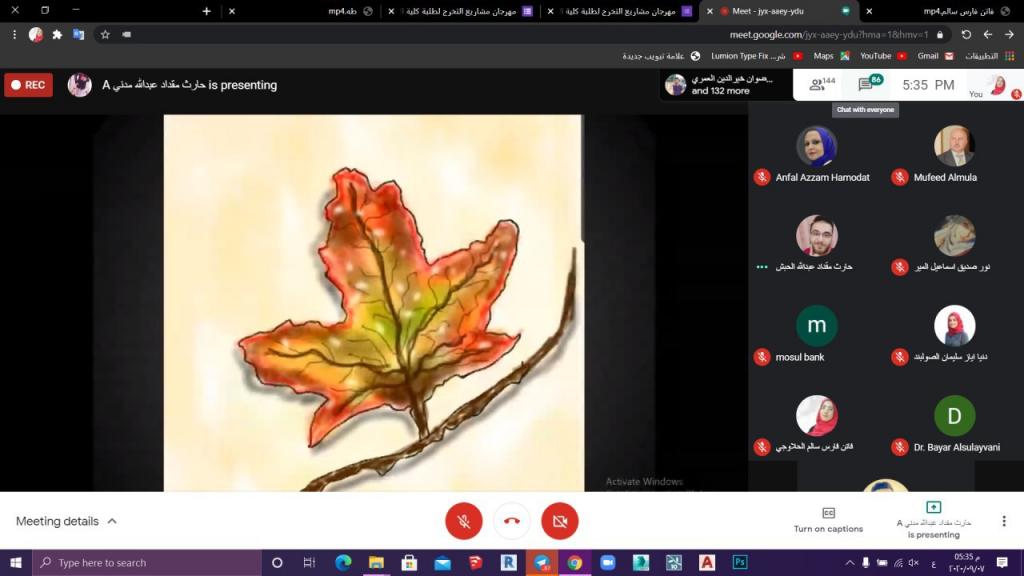
Task: Show the participants list (144)
Action: pyautogui.click(x=822, y=85)
